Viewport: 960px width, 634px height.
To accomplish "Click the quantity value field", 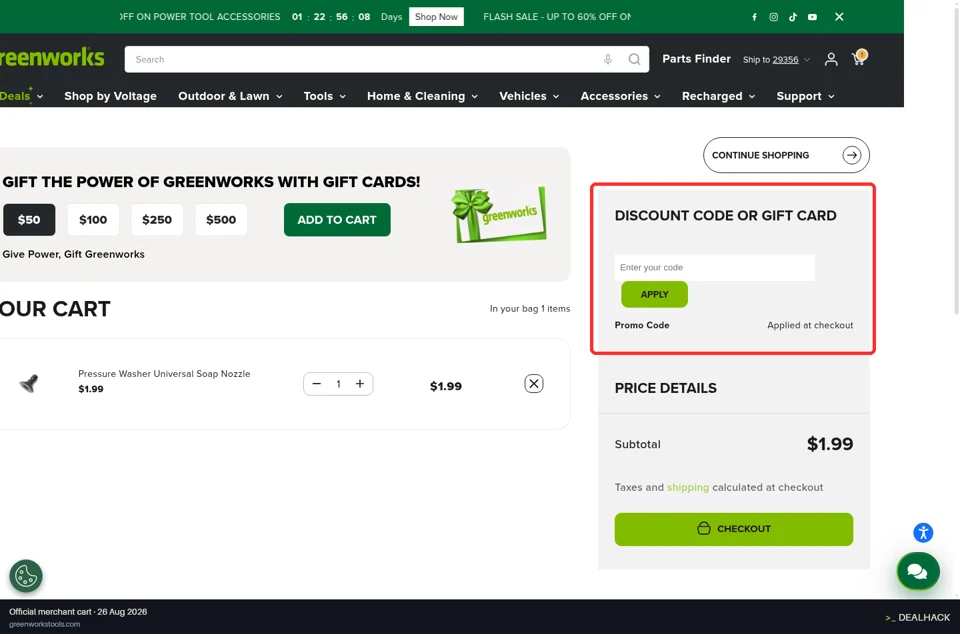I will point(338,384).
